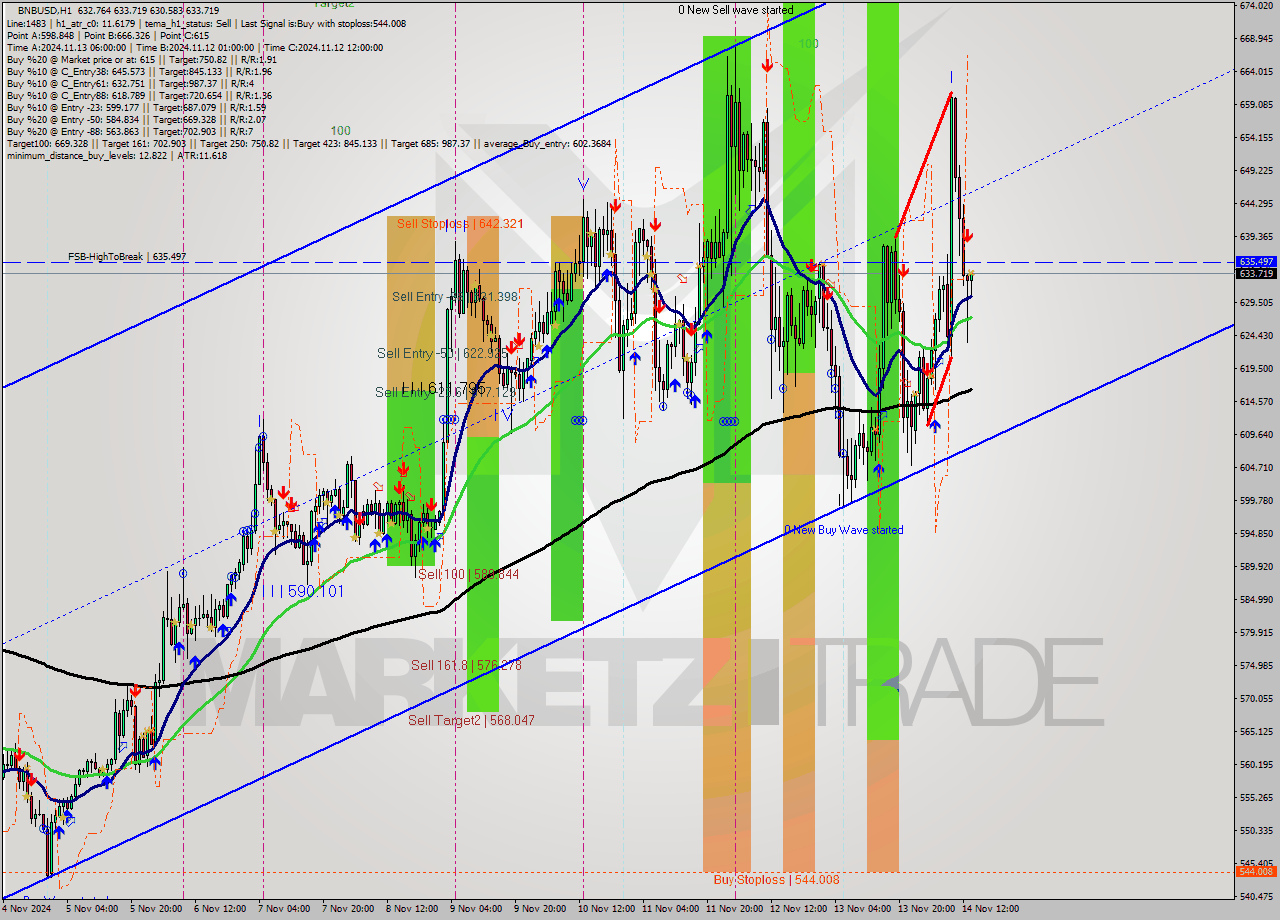Click the '0 New Buy Wave started' annotation
Image resolution: width=1280 pixels, height=920 pixels.
(843, 530)
